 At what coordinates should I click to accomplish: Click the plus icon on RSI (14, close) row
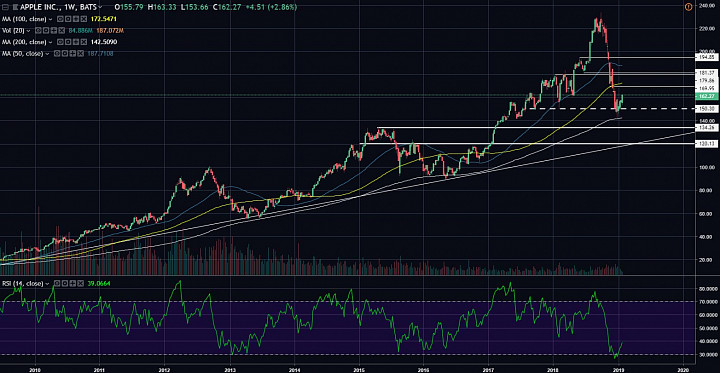(73, 283)
